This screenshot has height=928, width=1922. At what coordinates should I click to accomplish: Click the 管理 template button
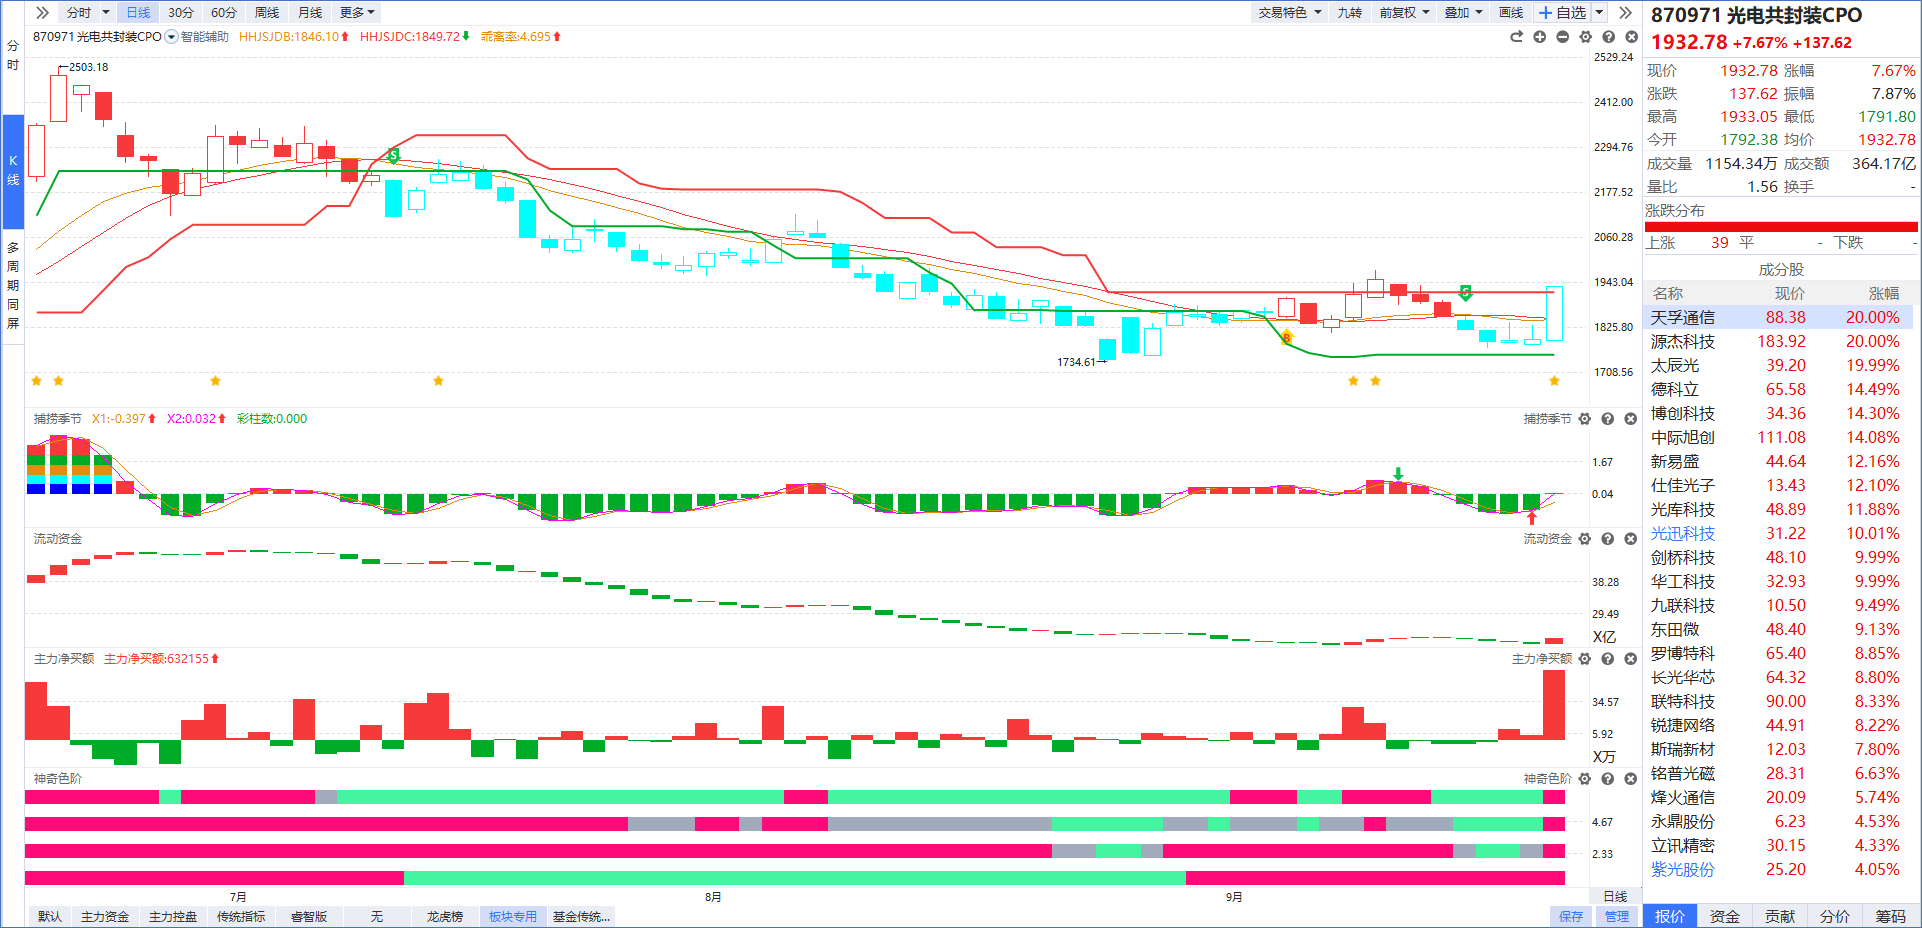click(x=1617, y=916)
